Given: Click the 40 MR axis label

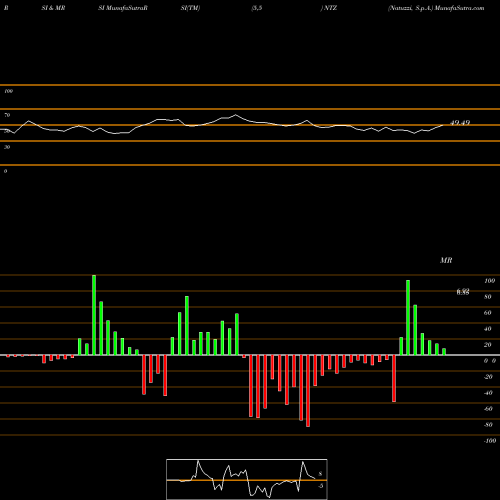Looking at the screenshot, I should (x=488, y=329).
